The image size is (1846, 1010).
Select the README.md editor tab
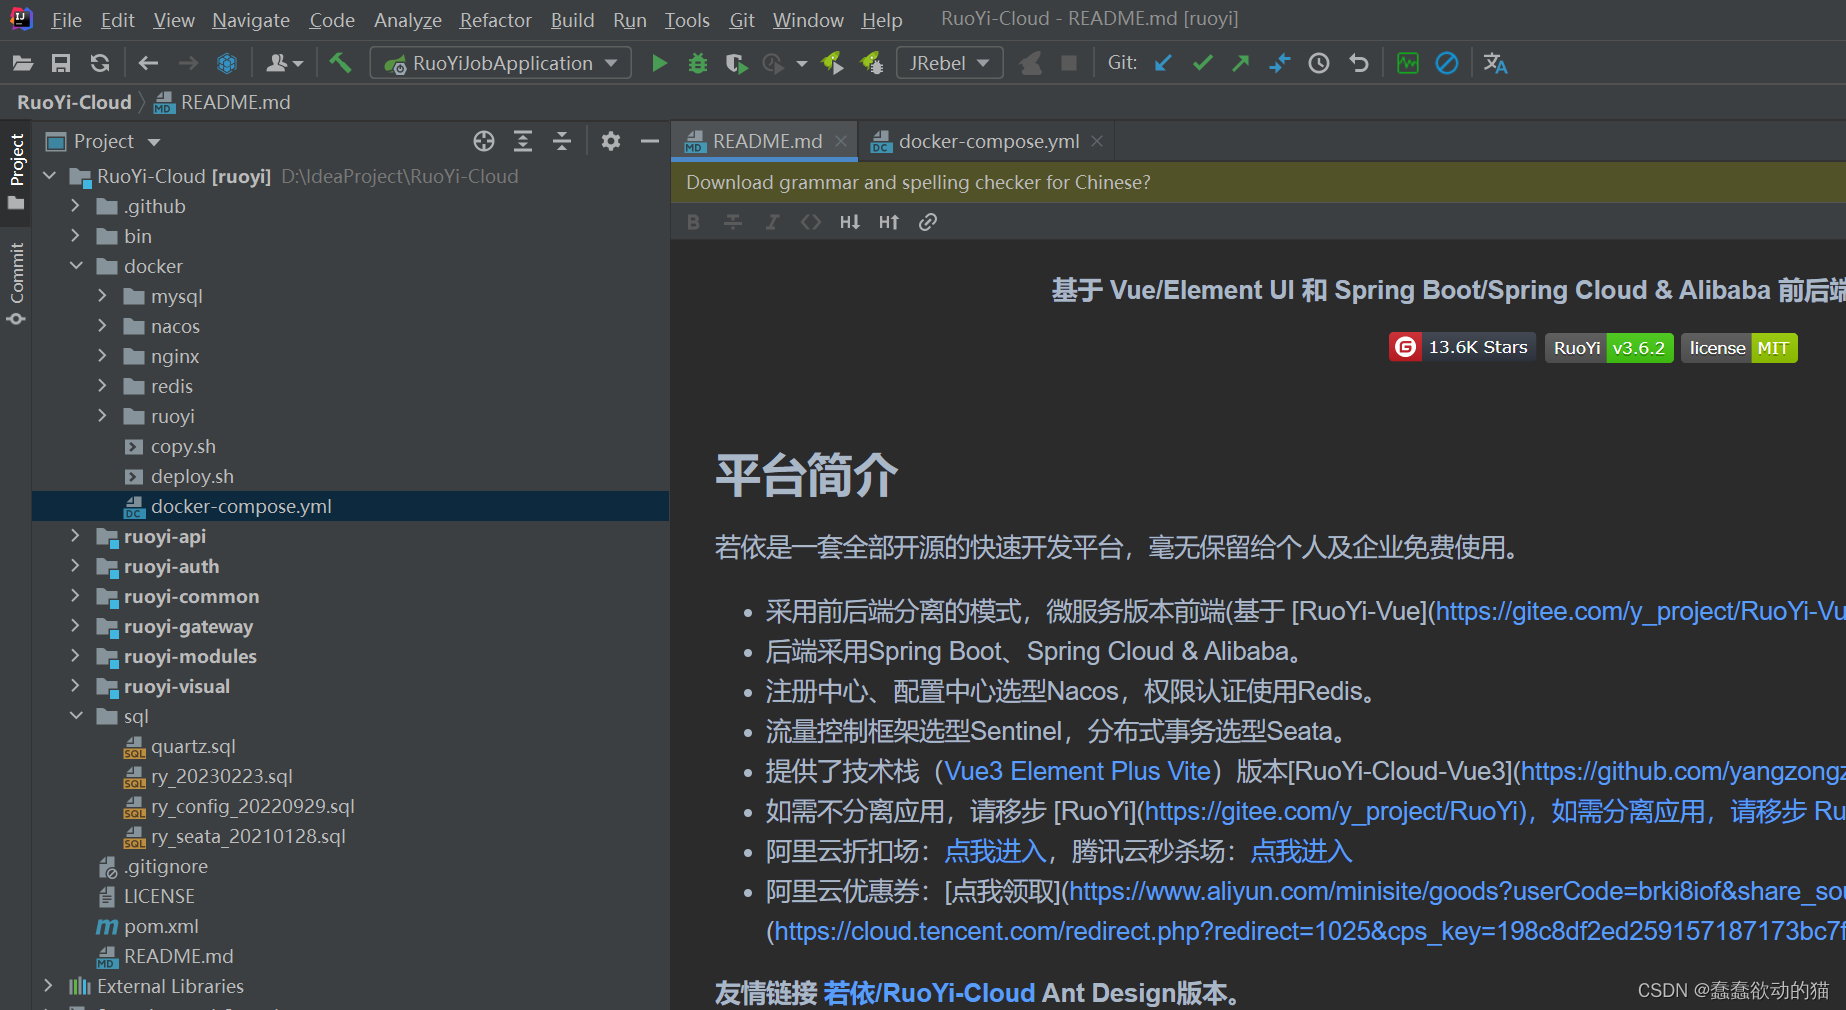click(767, 141)
